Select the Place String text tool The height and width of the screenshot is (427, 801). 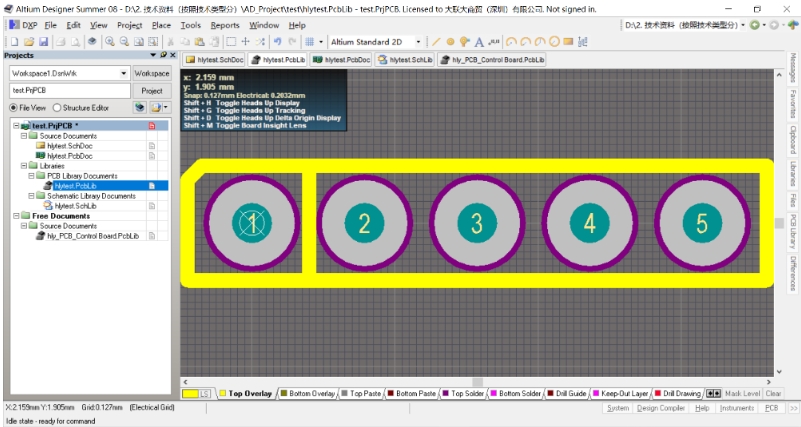(479, 42)
